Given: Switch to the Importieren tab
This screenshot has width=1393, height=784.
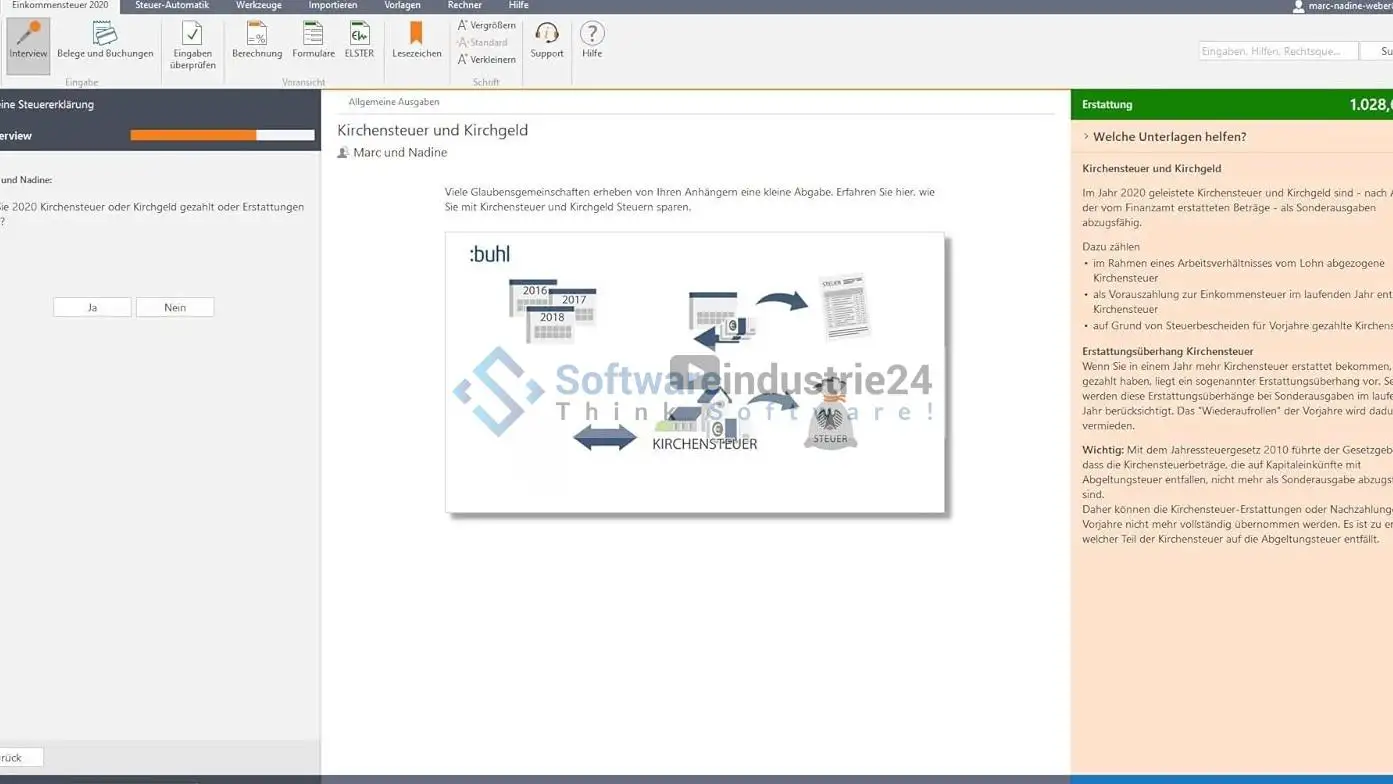Looking at the screenshot, I should tap(332, 6).
